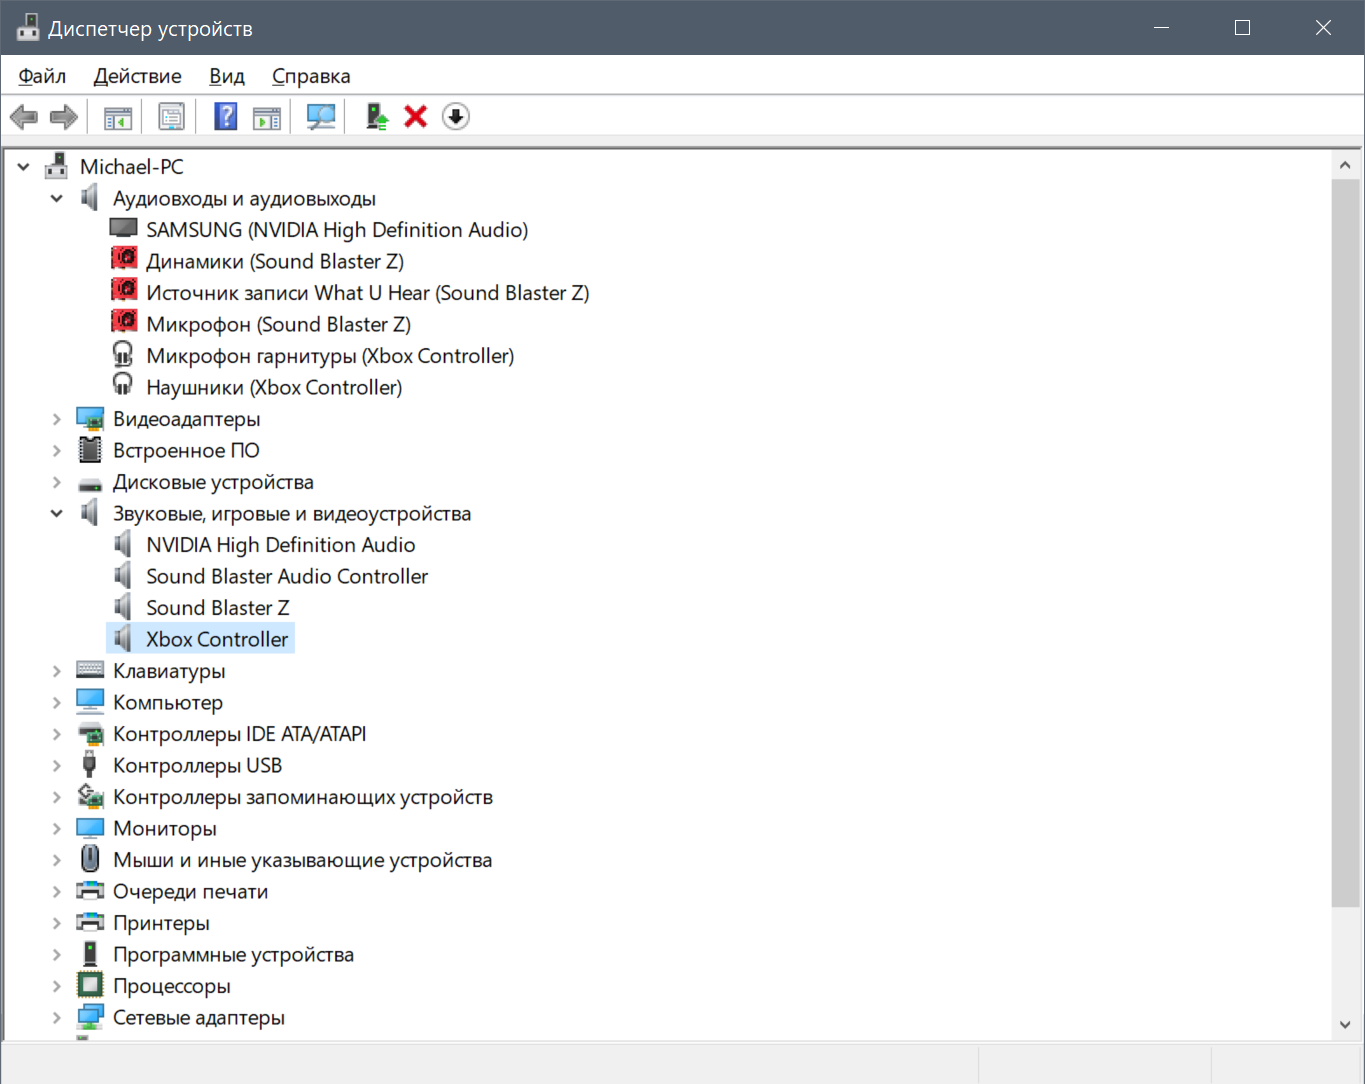Open the Файл menu
Image resolution: width=1365 pixels, height=1084 pixels.
(42, 76)
